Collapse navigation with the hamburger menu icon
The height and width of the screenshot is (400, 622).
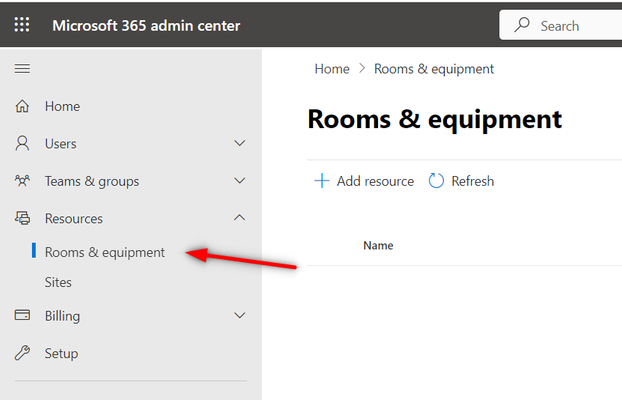tap(22, 69)
